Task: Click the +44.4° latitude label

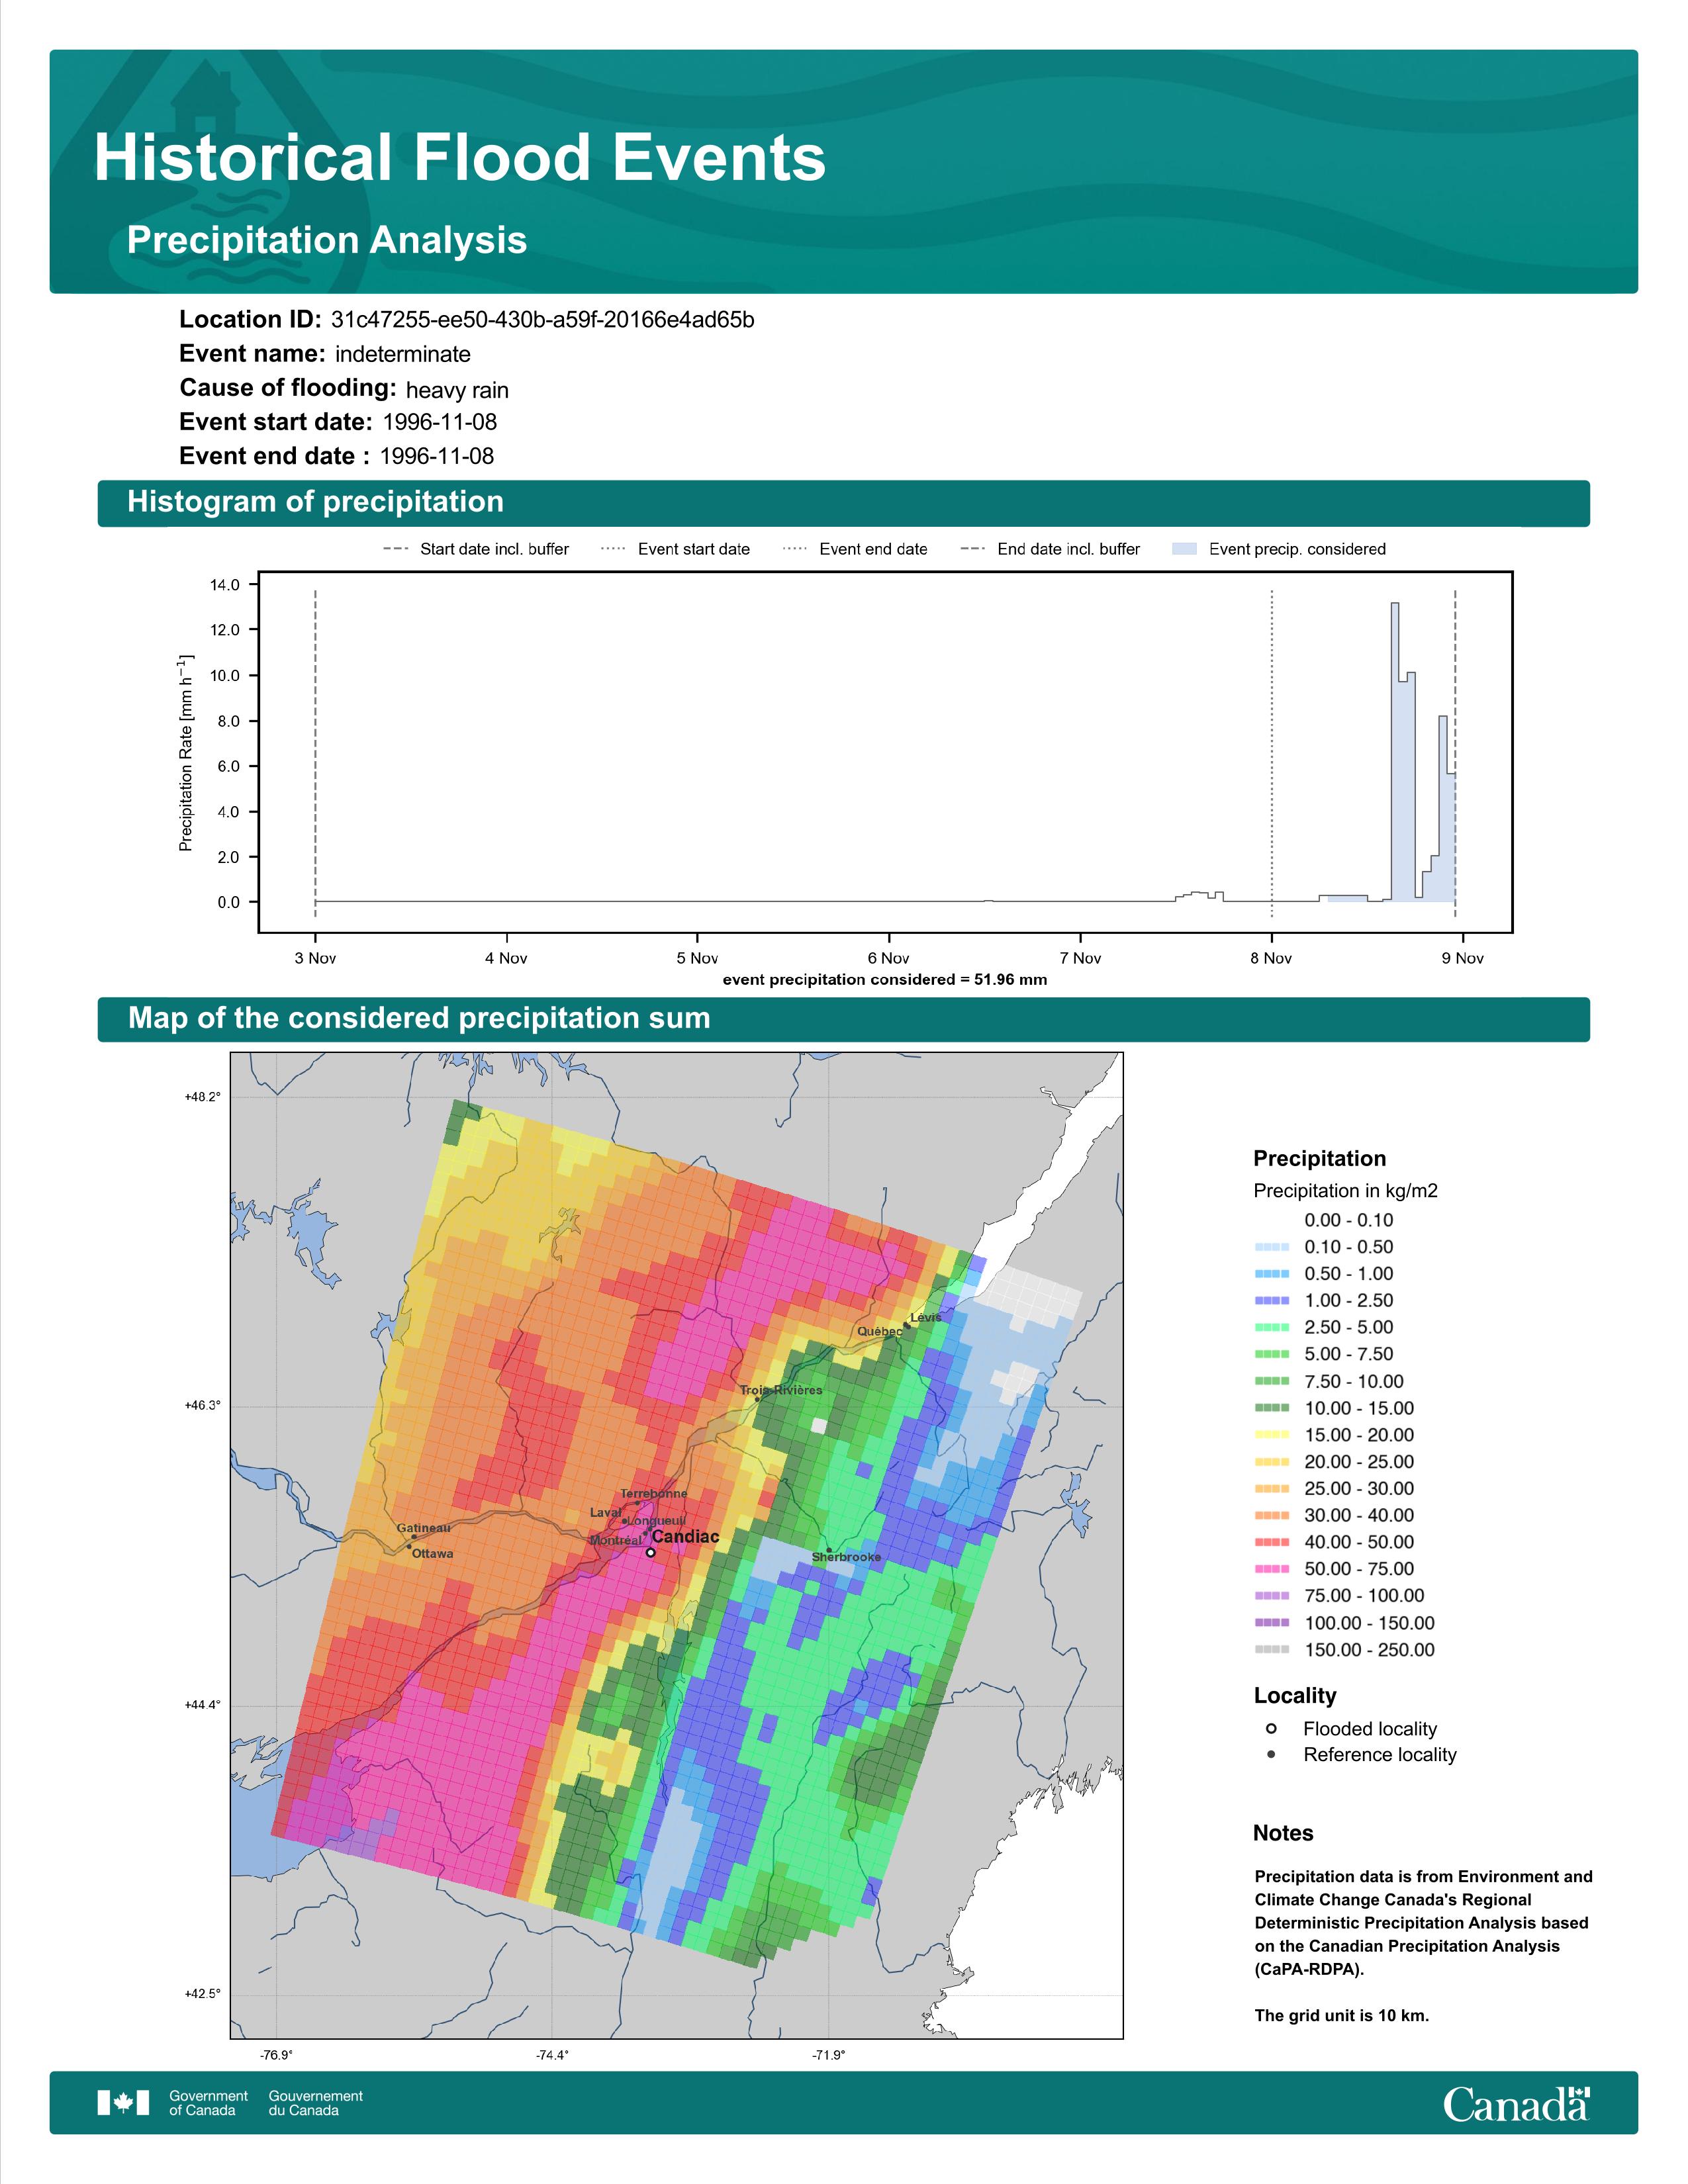Action: (203, 1705)
